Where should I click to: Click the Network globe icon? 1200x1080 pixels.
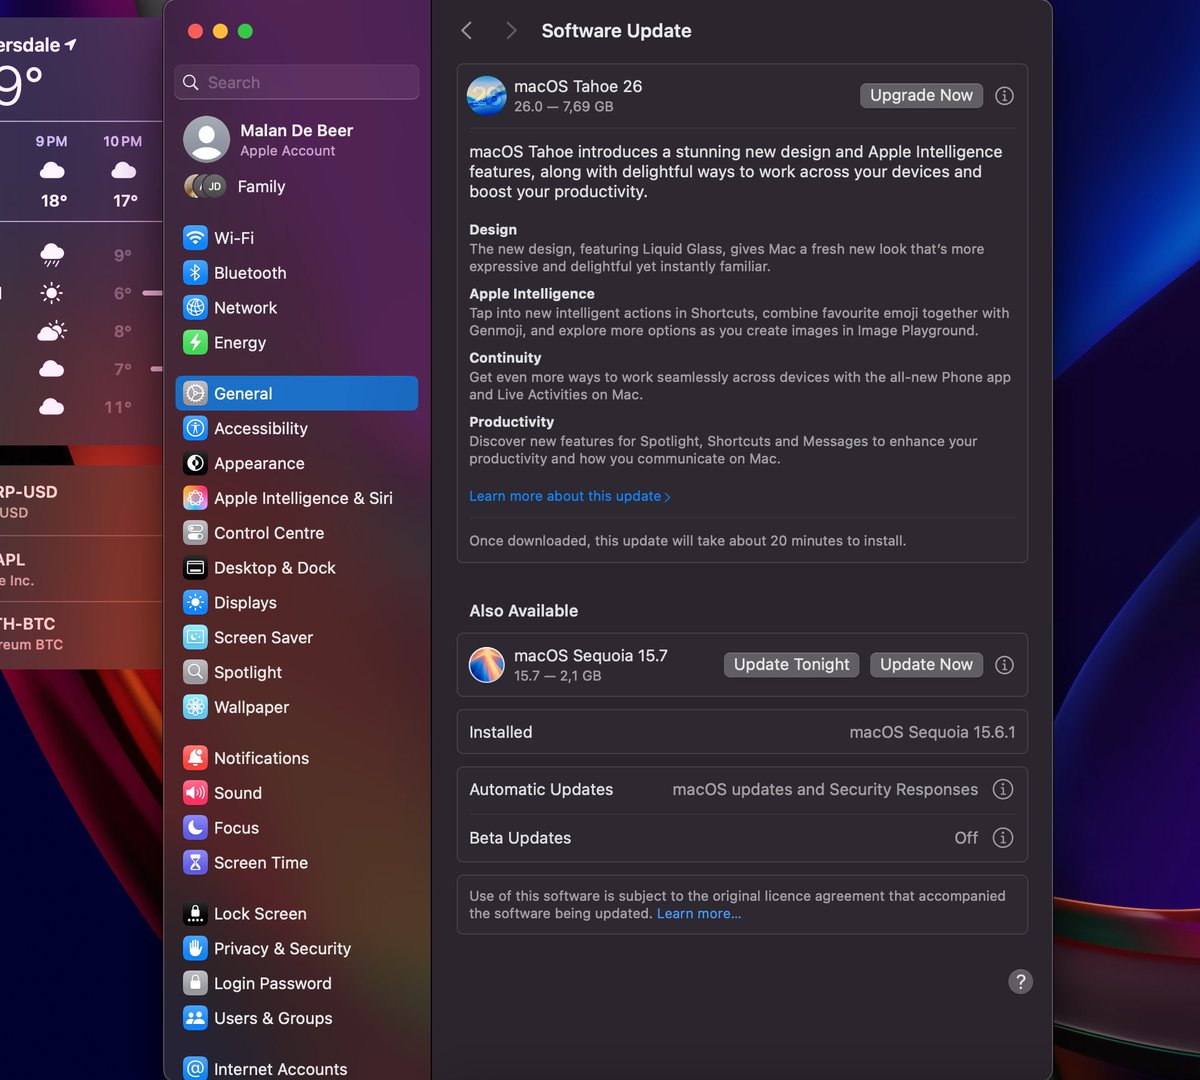pyautogui.click(x=195, y=308)
